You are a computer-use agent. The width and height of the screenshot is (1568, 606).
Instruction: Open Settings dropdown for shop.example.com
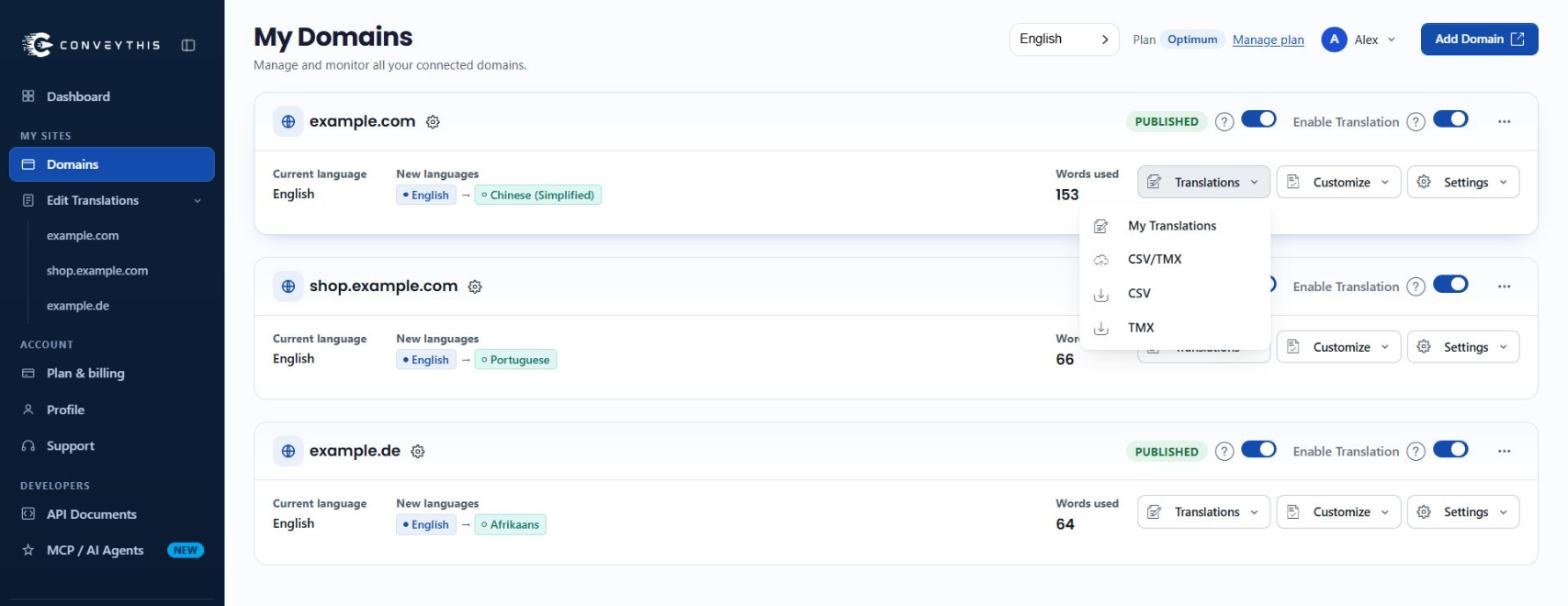coord(1463,347)
